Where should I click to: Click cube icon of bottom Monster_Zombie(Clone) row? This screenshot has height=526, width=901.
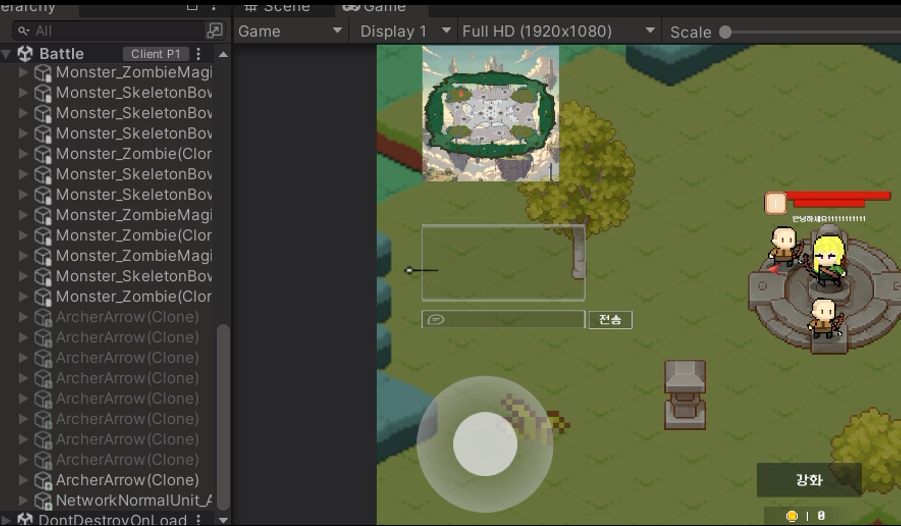coord(43,297)
